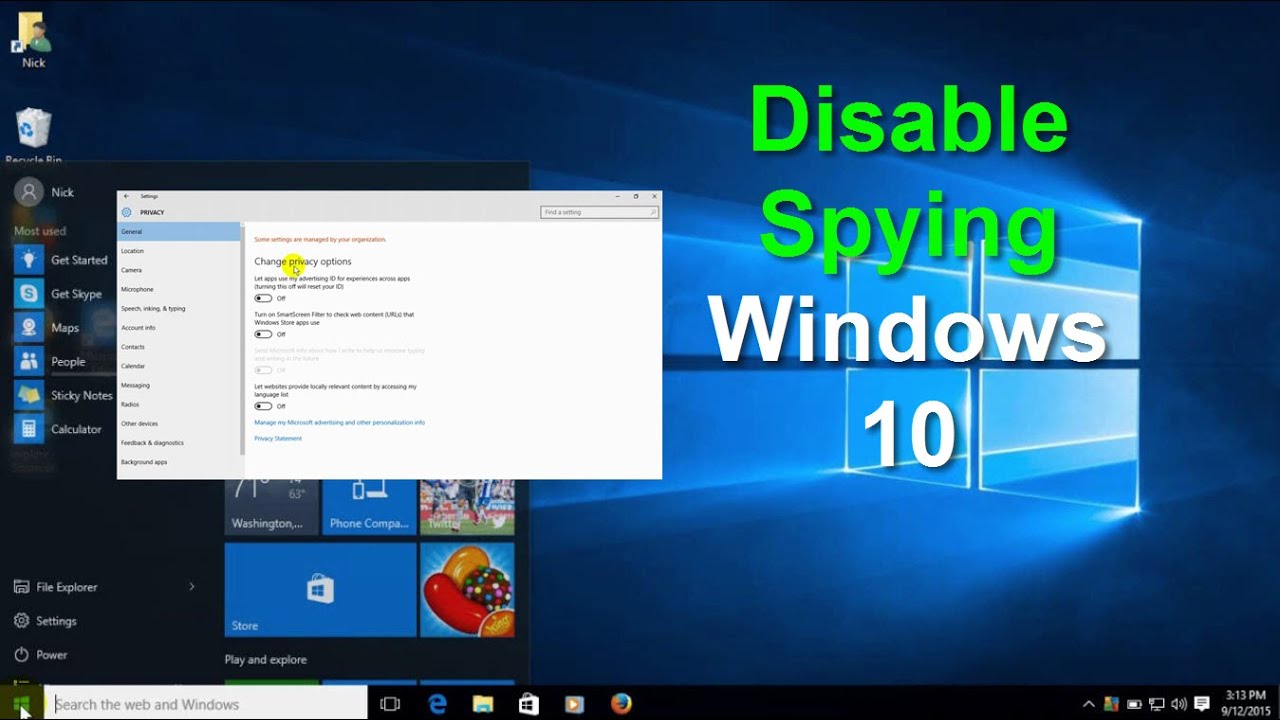The width and height of the screenshot is (1280, 720).
Task: Open Feedback & diagnostics category
Action: [178, 442]
